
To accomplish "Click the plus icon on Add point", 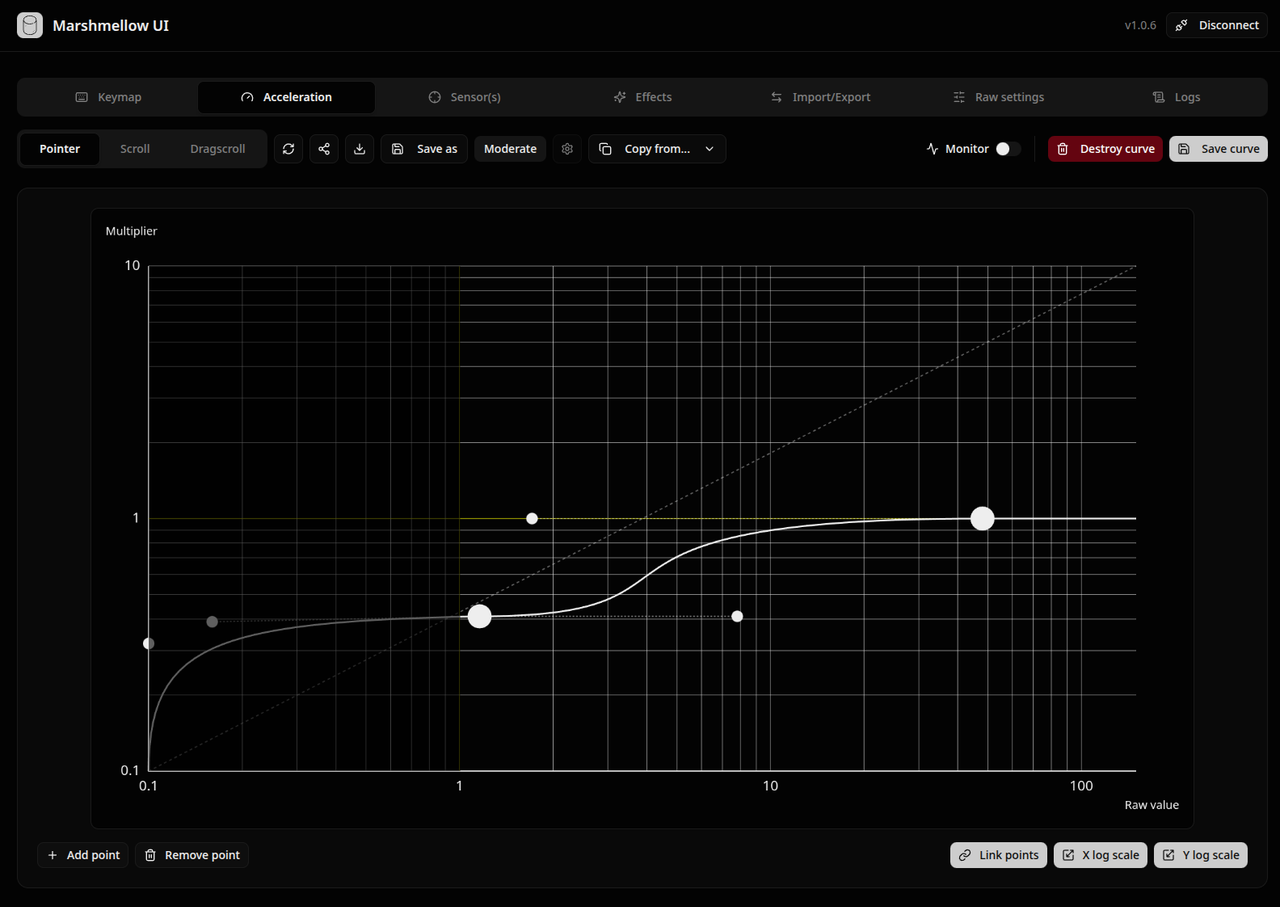I will point(53,855).
